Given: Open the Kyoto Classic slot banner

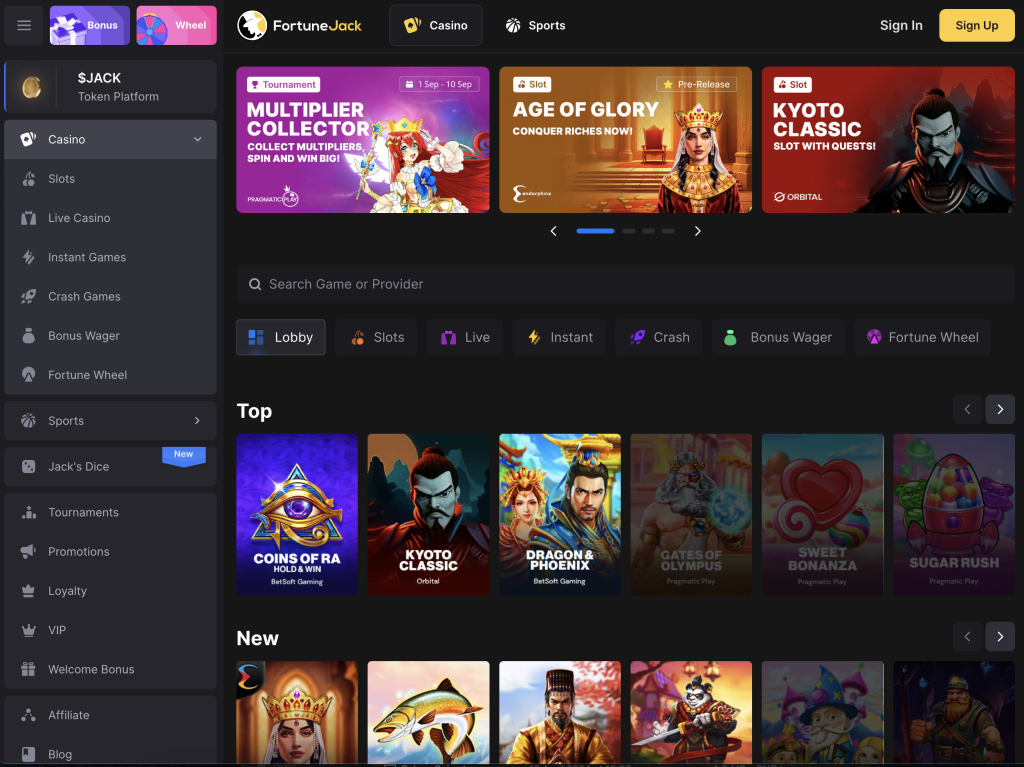Looking at the screenshot, I should point(888,140).
